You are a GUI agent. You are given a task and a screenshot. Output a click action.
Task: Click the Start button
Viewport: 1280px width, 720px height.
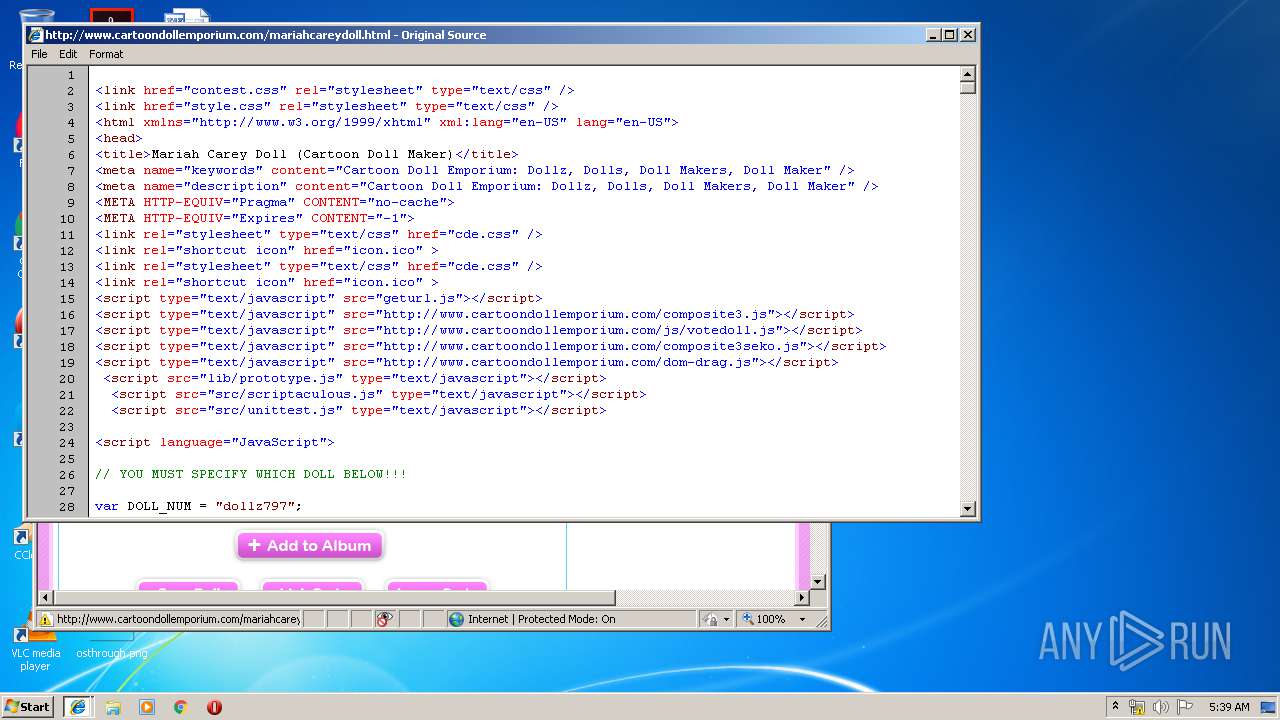[28, 706]
